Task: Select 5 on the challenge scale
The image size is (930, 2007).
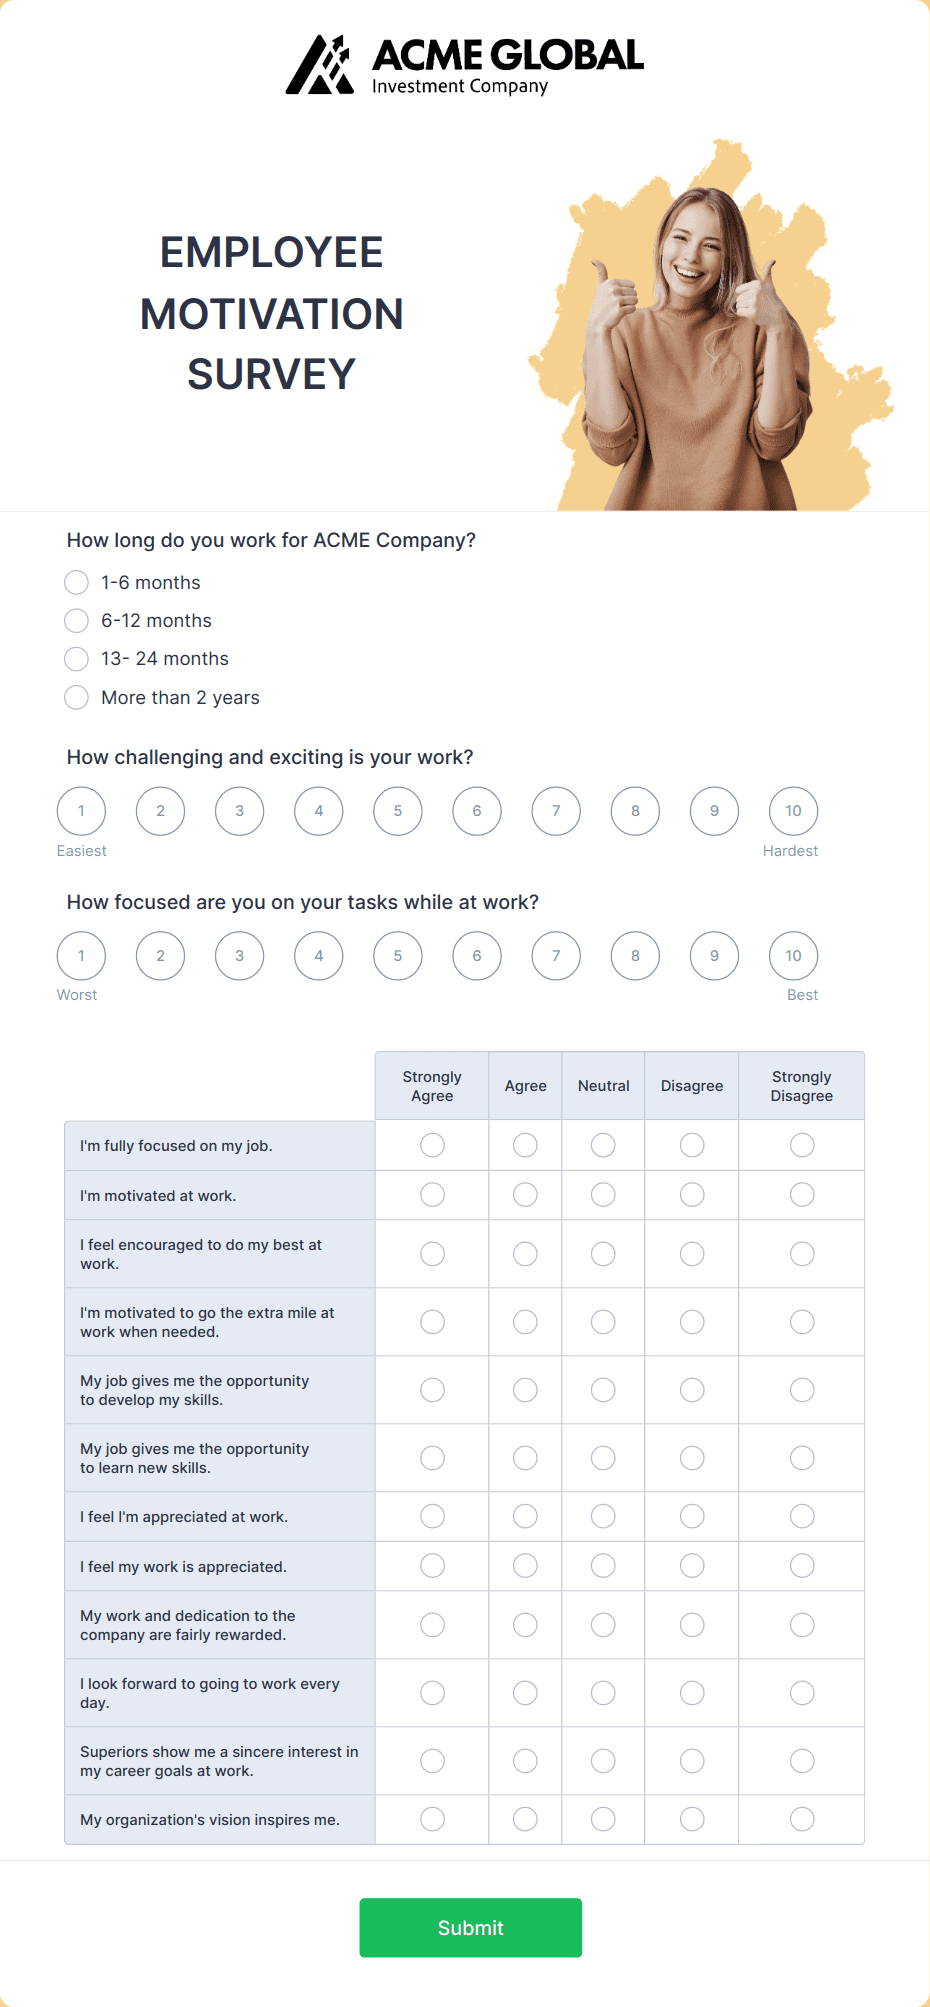Action: coord(397,811)
